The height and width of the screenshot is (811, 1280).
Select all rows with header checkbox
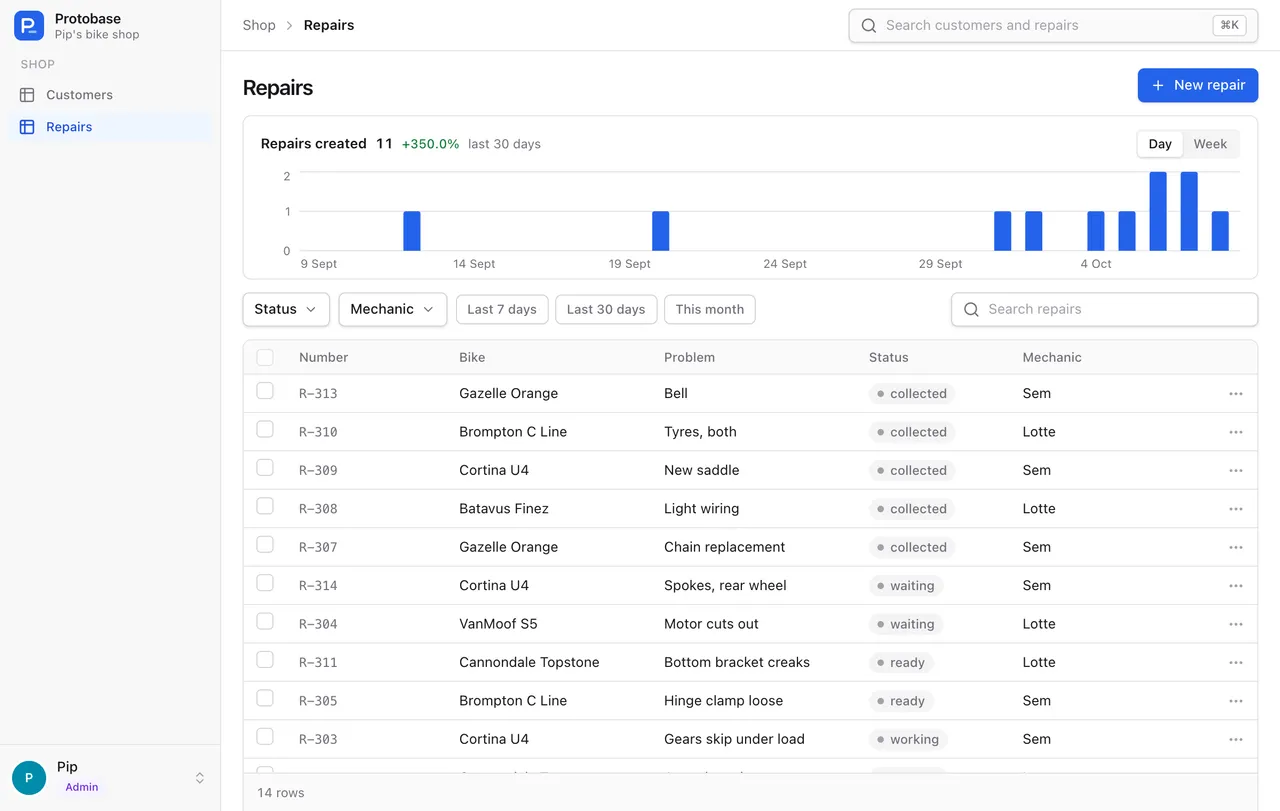pyautogui.click(x=265, y=357)
